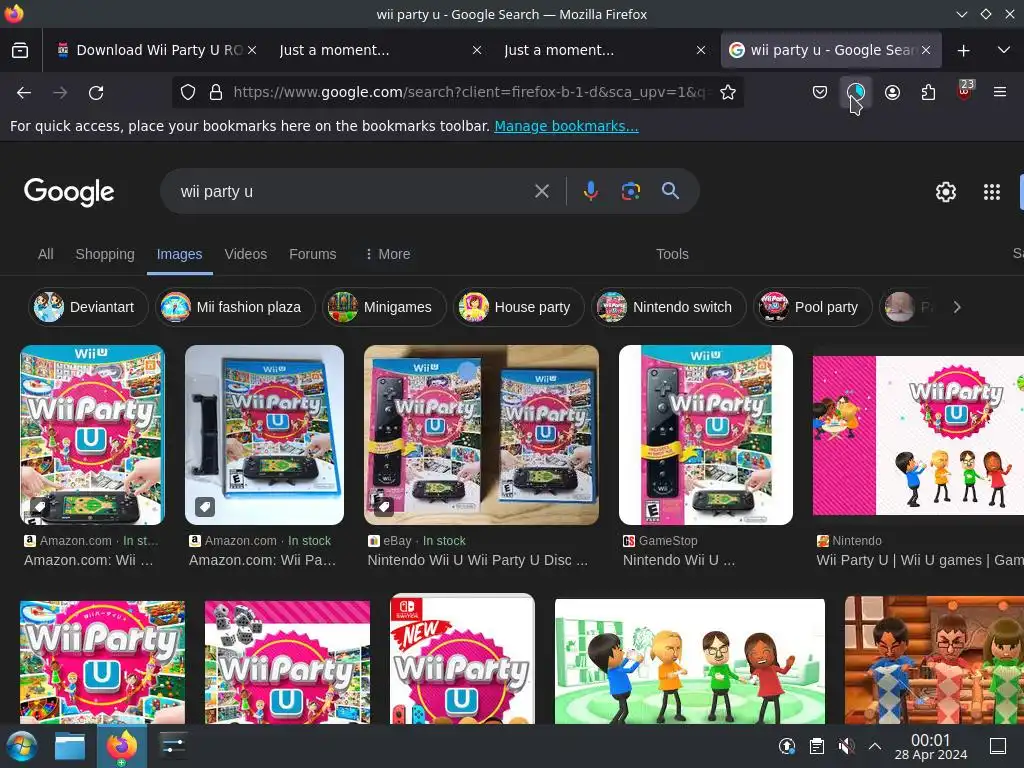Screen dimensions: 1024x768
Task: Open the file manager from the taskbar
Action: point(70,746)
